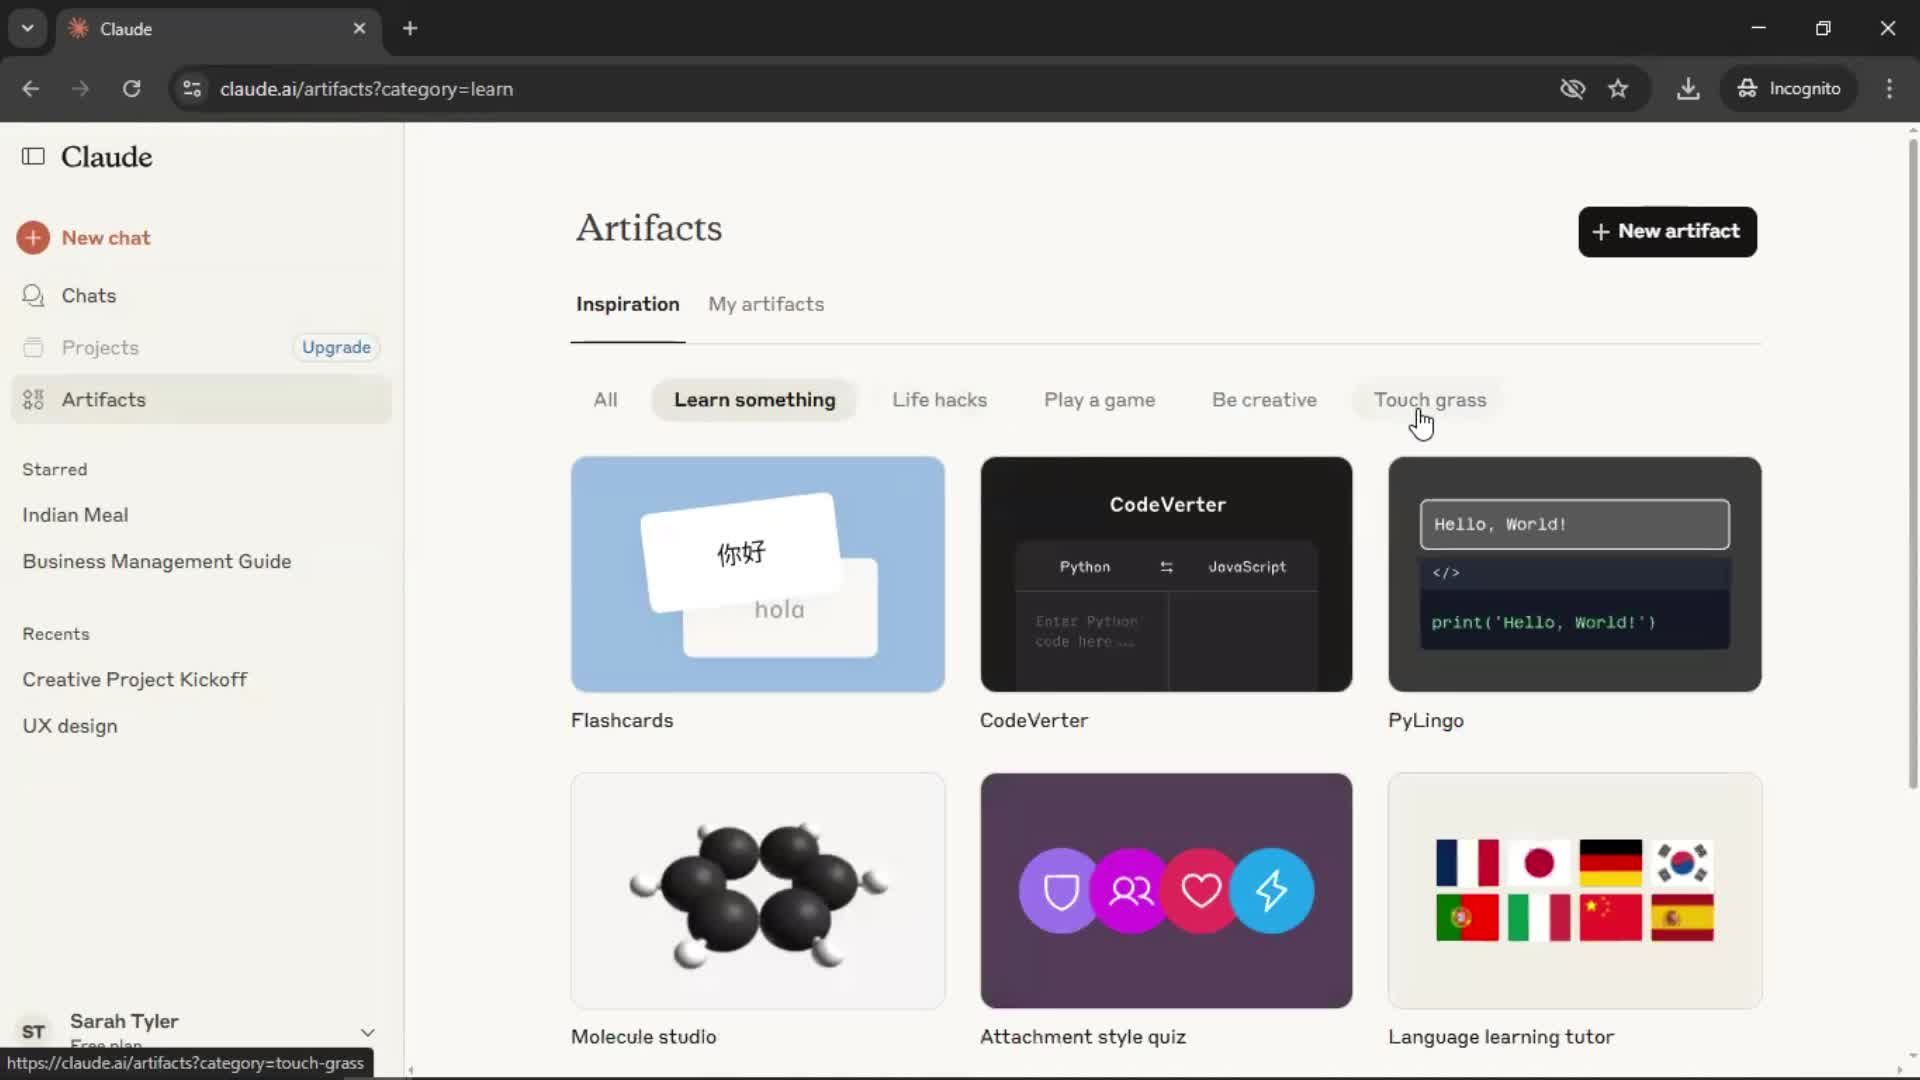Click the third-party cookies blocked eye icon

pos(1572,89)
